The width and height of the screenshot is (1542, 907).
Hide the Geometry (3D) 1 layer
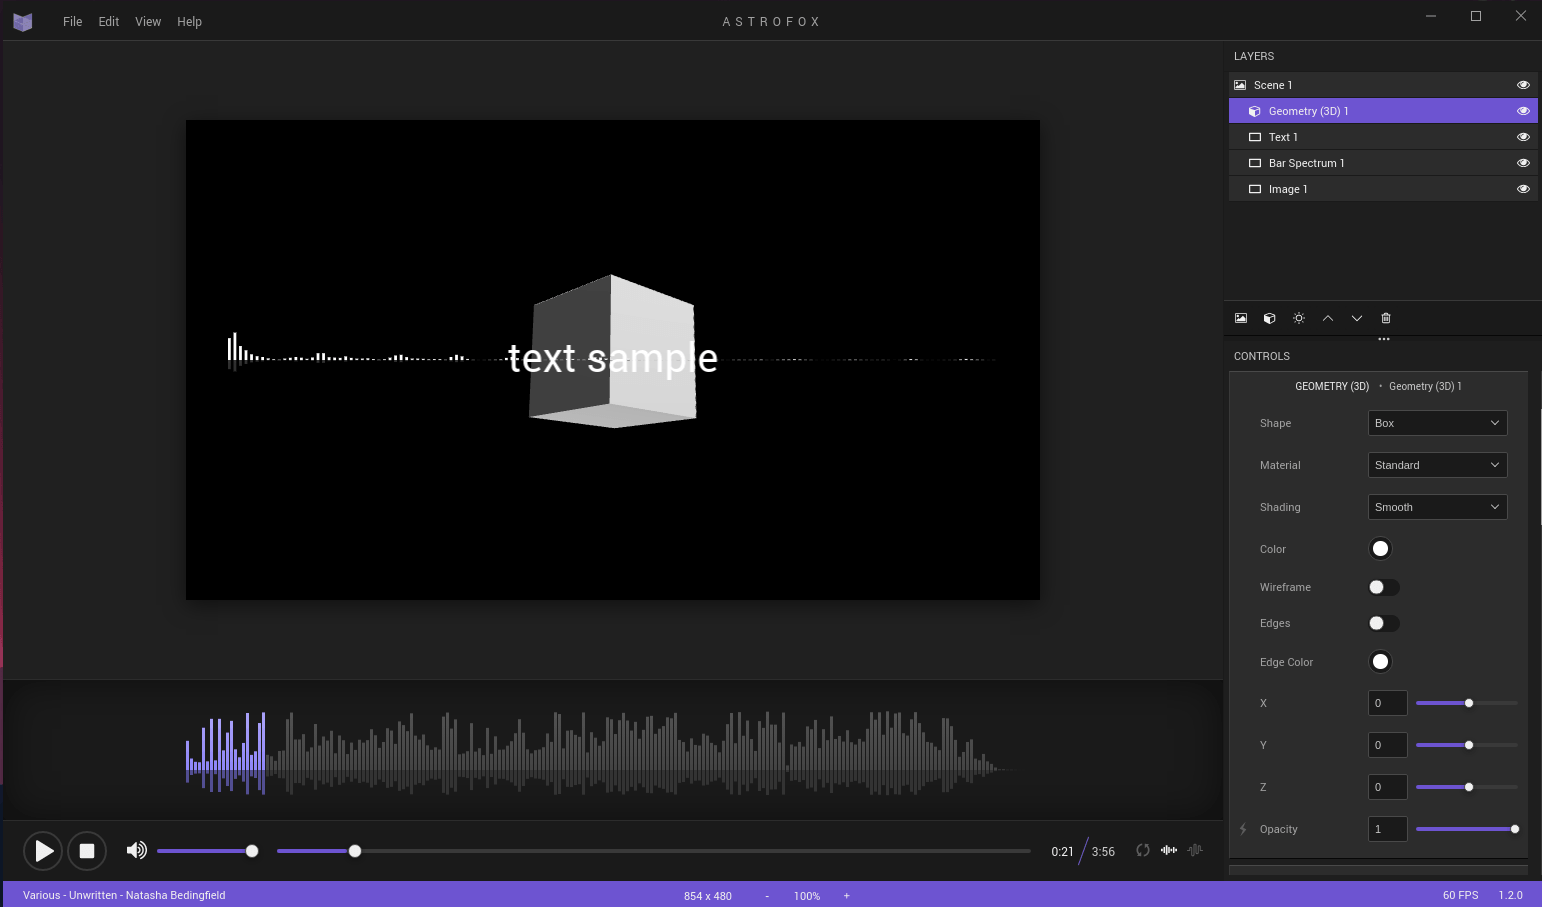(1523, 111)
